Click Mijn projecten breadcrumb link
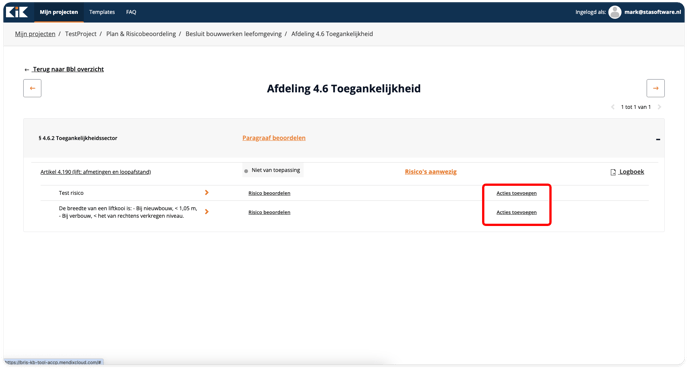Viewport: 688px width, 369px height. tap(35, 34)
